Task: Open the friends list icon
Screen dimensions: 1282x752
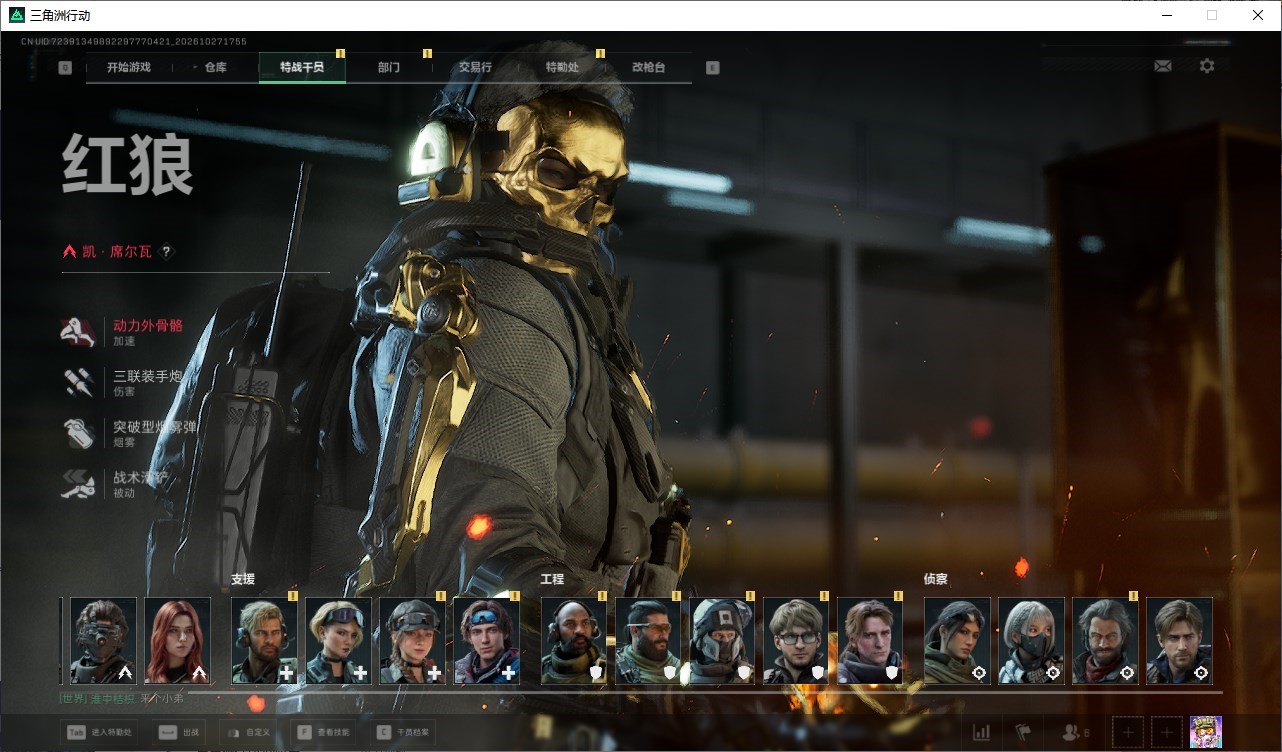Action: click(x=1076, y=732)
